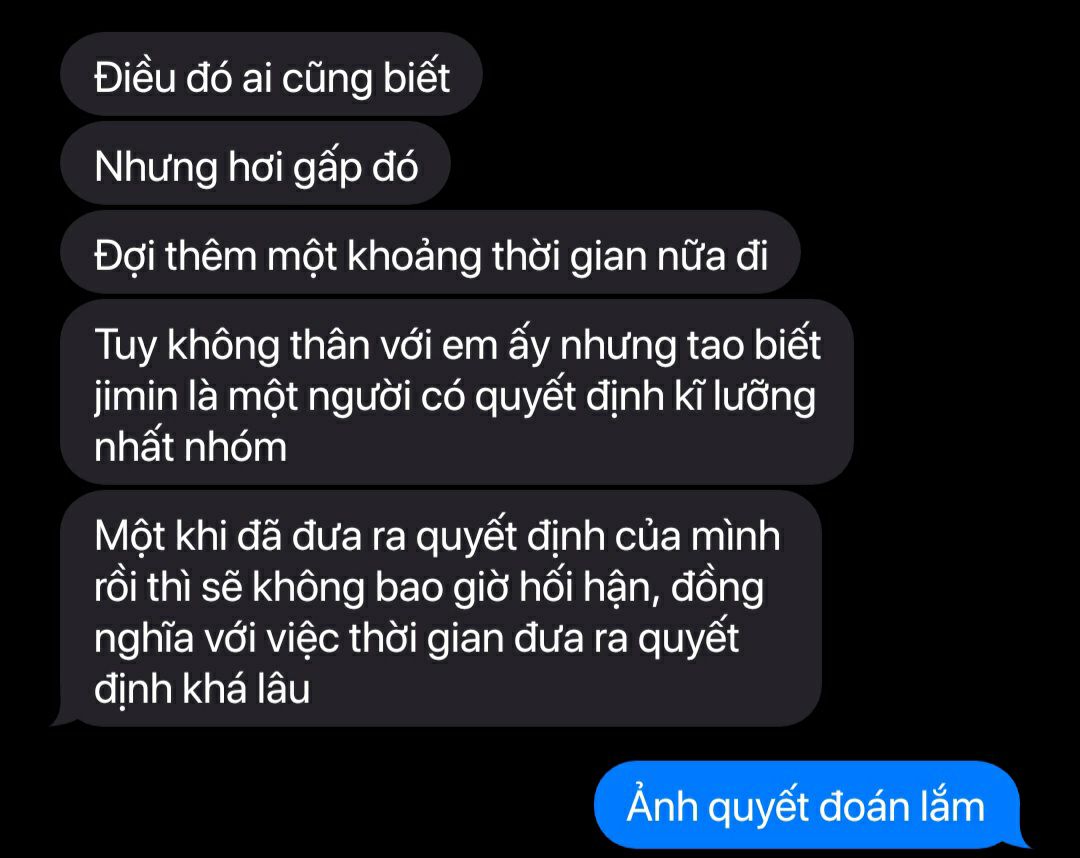Select the long message starting "Một khi đã"
Viewport: 1080px width, 858px height.
(441, 609)
